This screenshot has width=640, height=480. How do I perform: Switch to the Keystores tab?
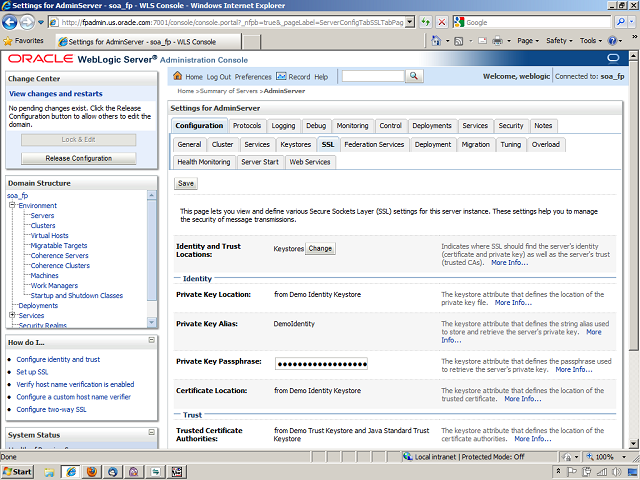(x=295, y=144)
